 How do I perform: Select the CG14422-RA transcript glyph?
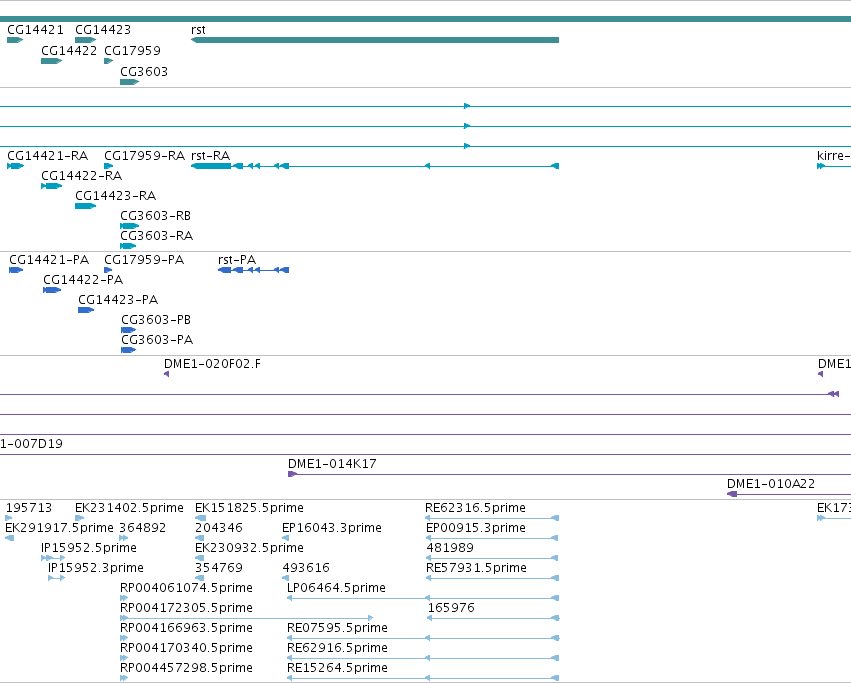pos(52,186)
